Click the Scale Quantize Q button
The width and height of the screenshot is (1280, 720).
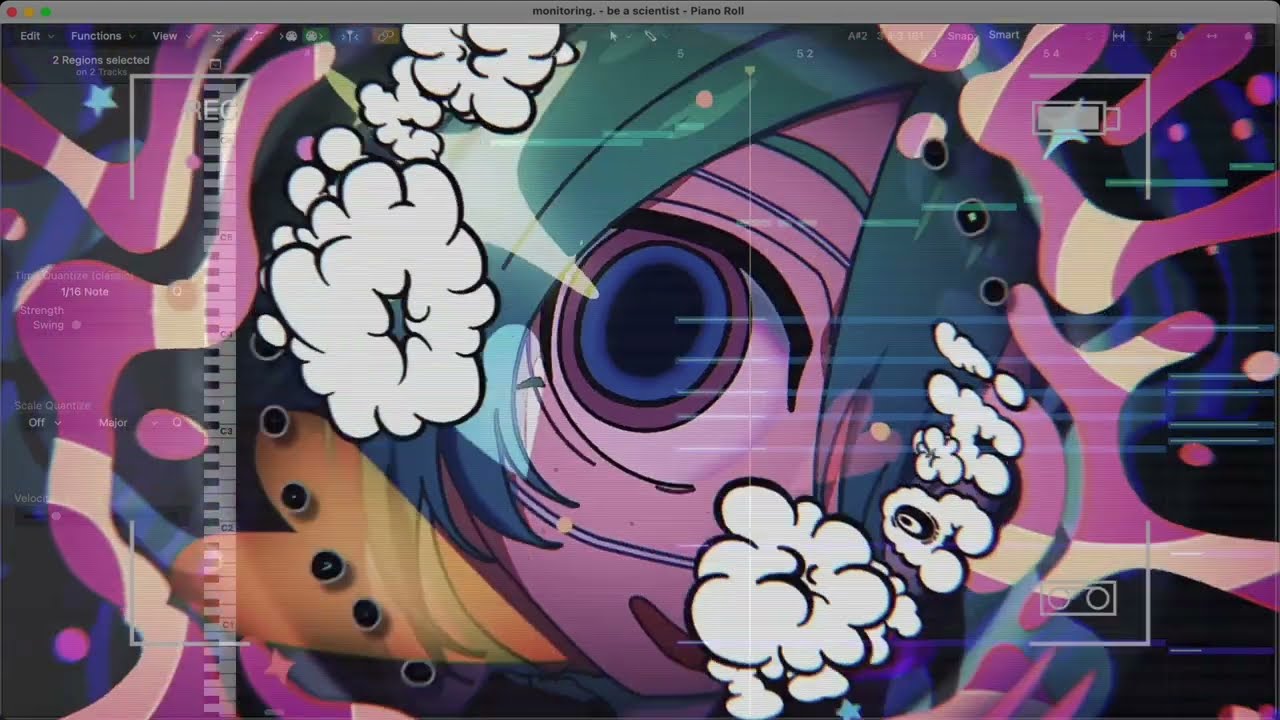(178, 423)
